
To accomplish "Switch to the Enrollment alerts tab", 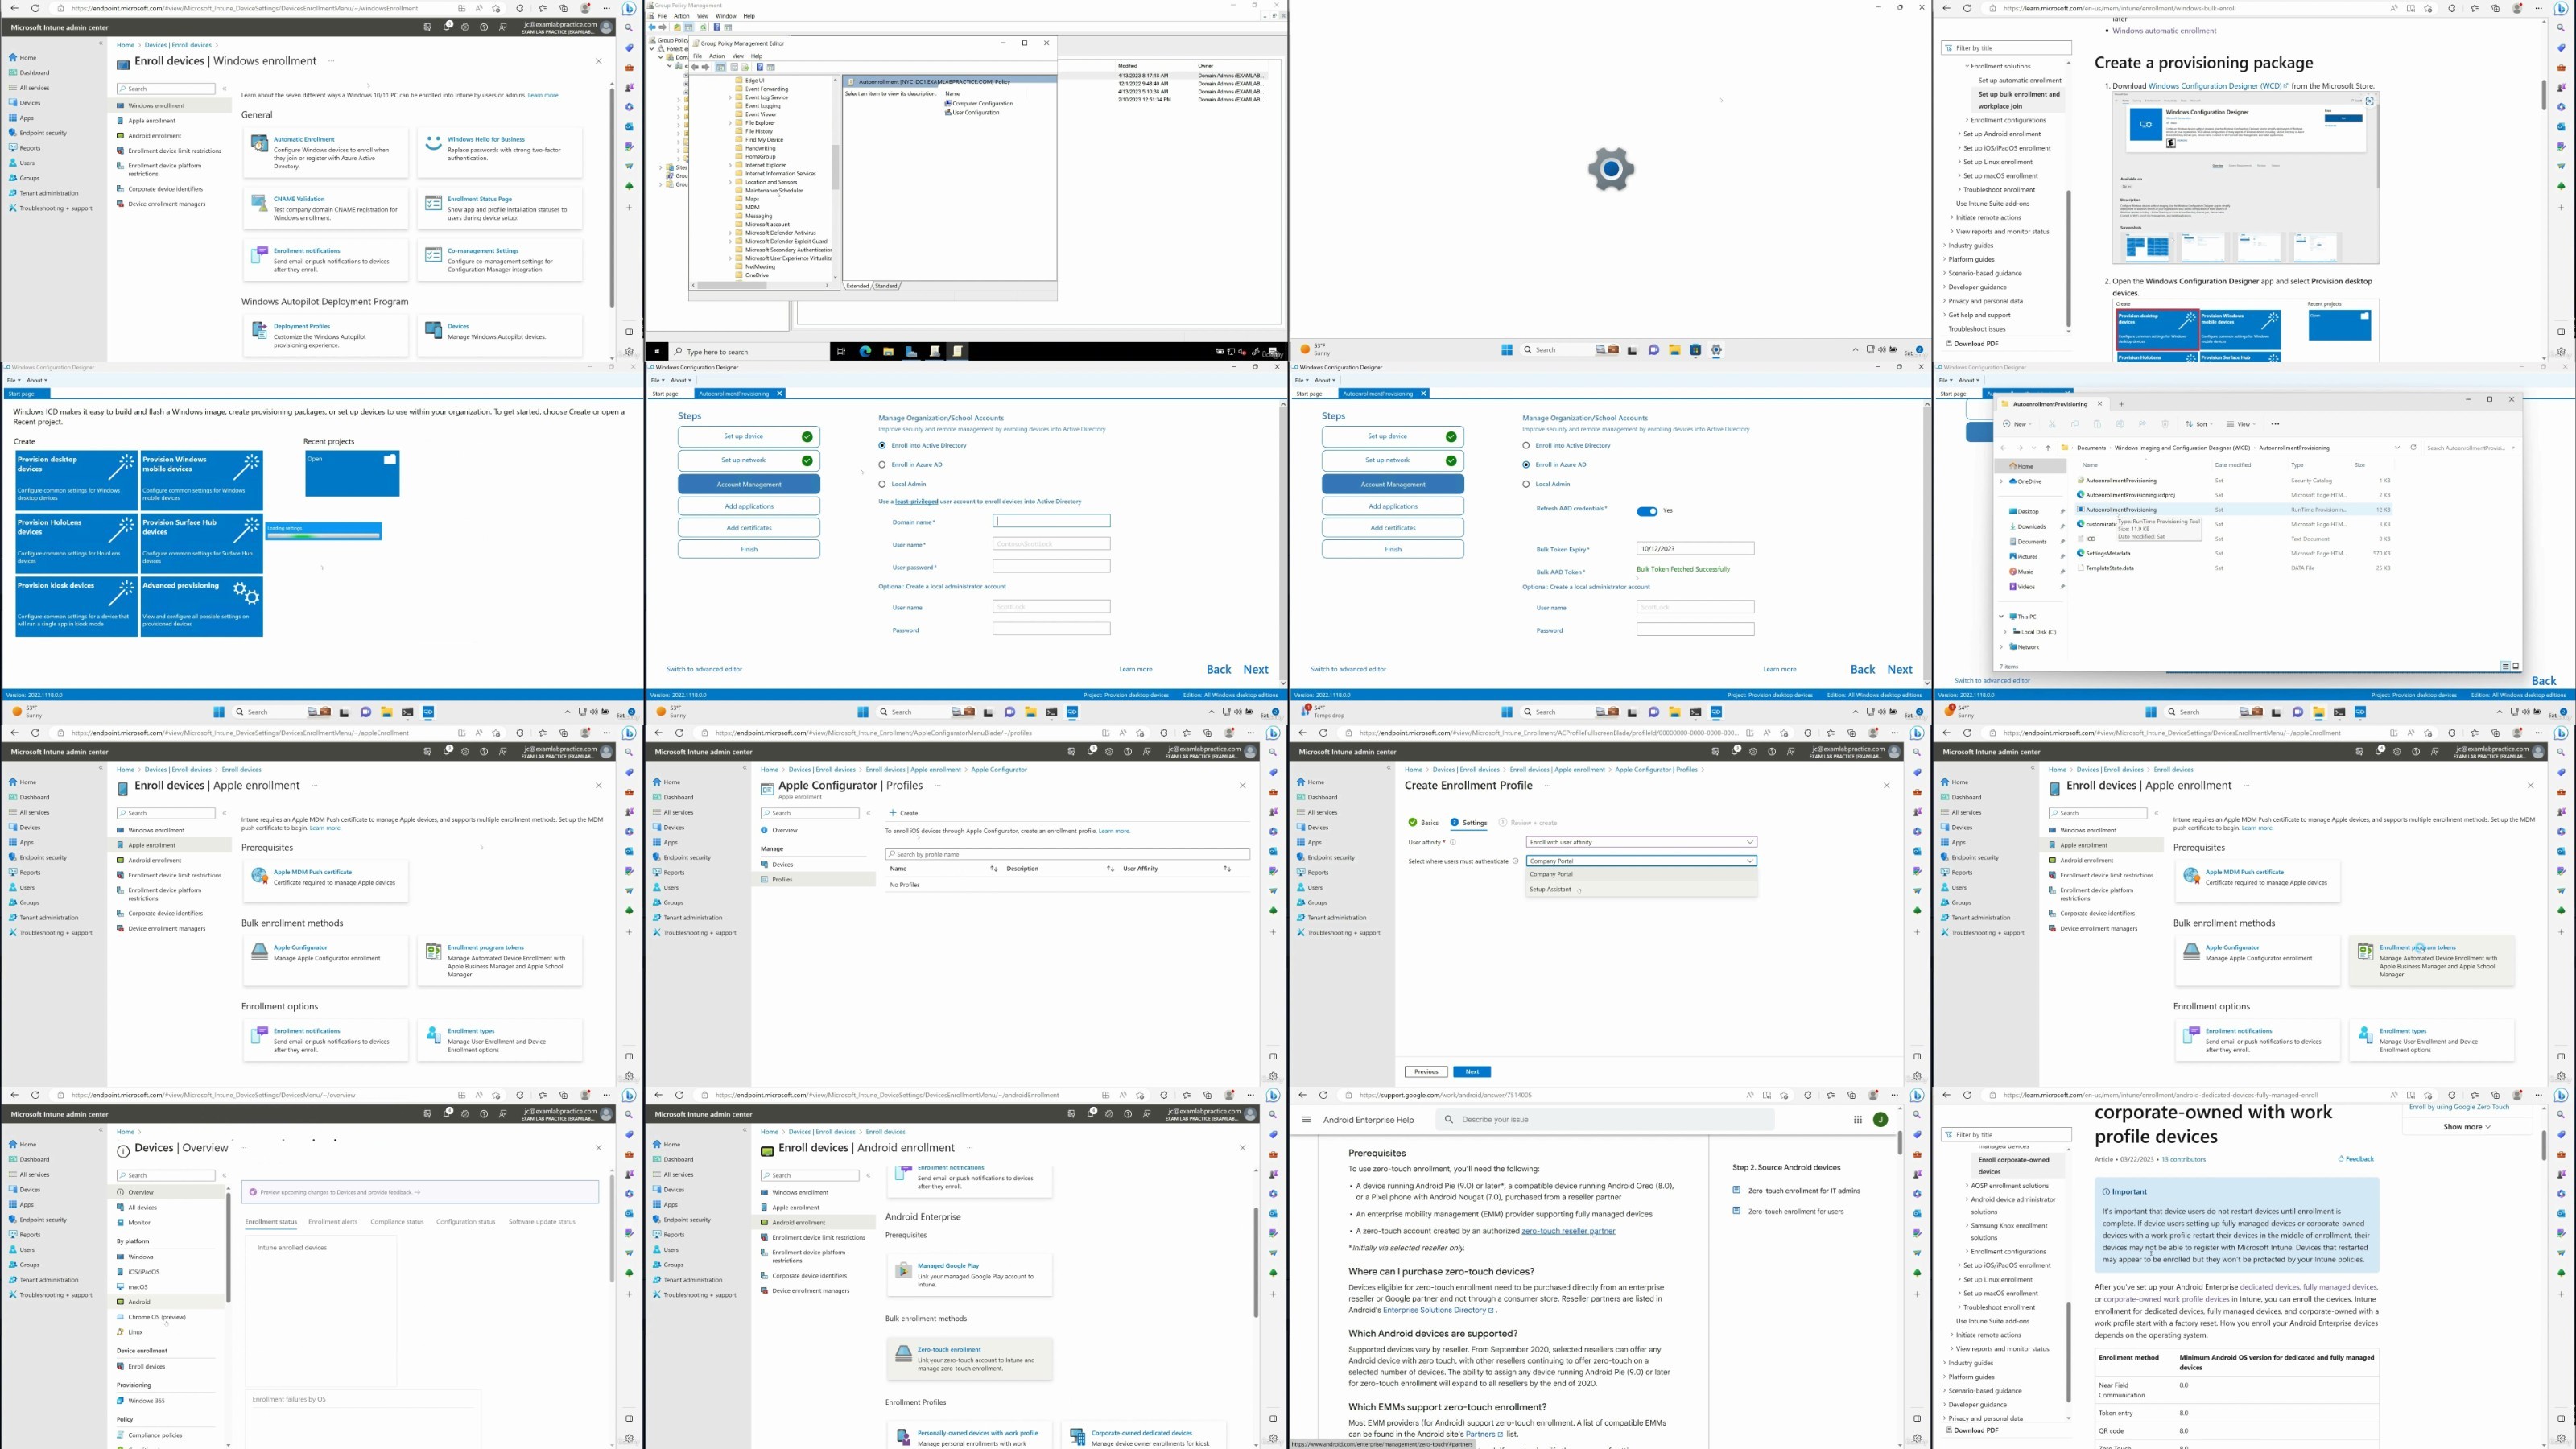I will pyautogui.click(x=332, y=1221).
